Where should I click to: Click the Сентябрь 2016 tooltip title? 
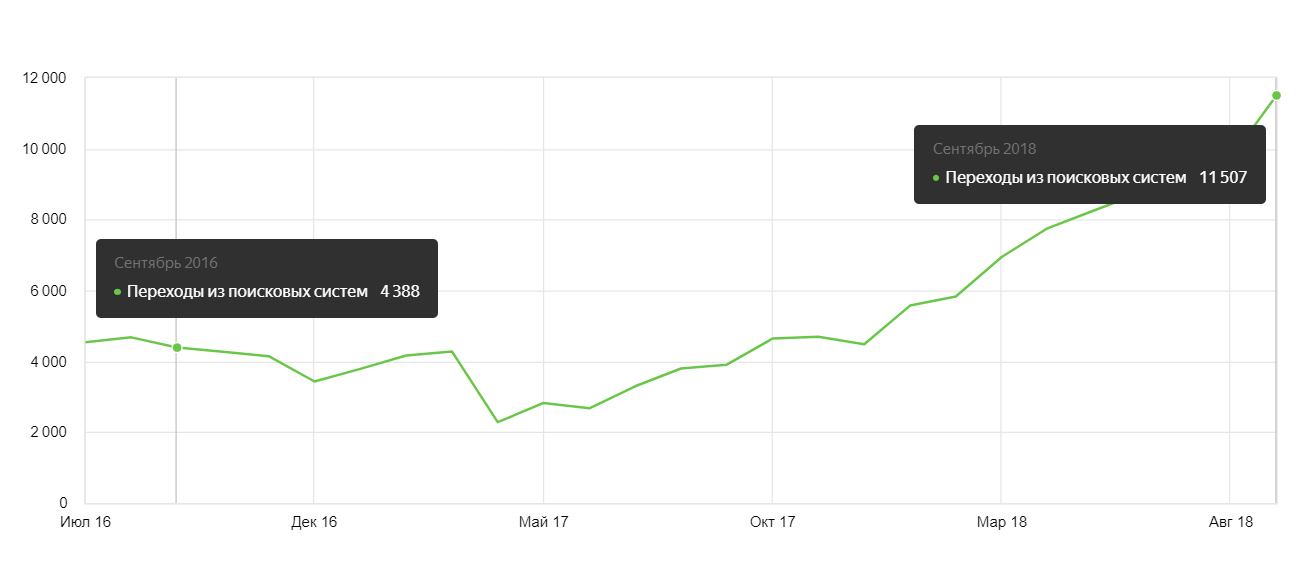pyautogui.click(x=166, y=263)
